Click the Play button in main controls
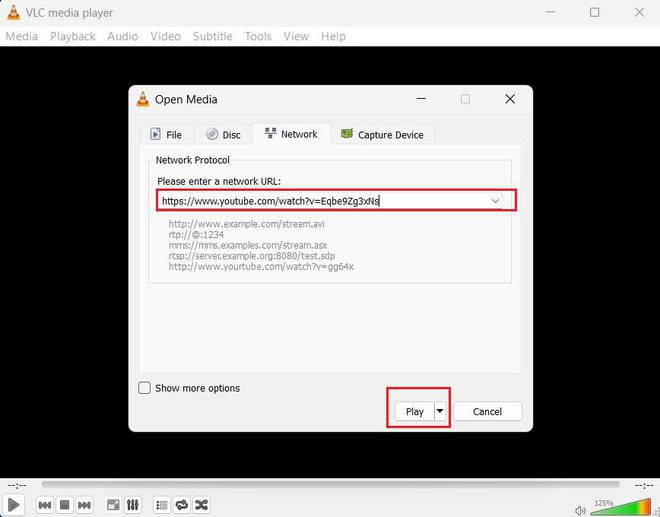Image resolution: width=660 pixels, height=517 pixels. pos(13,504)
